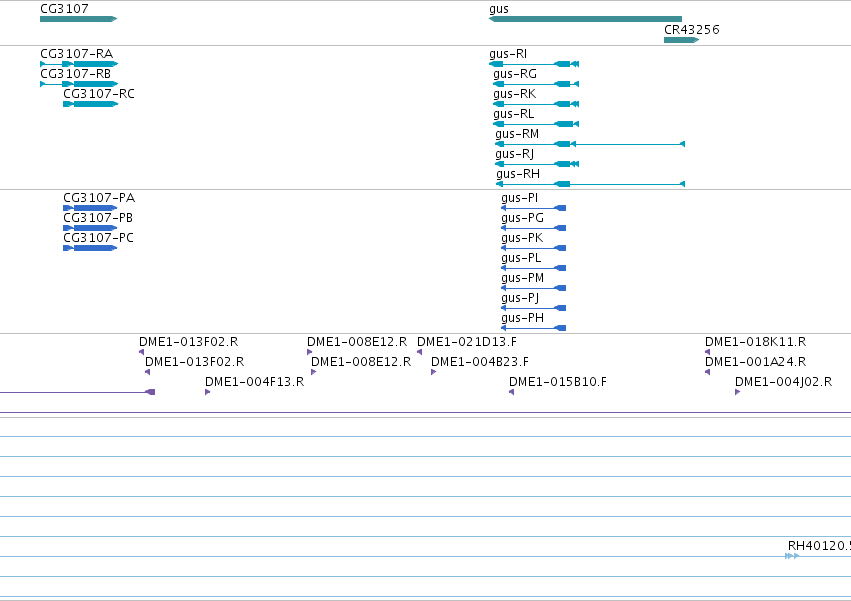Pick the CG3107-PB protein feature
851x601 pixels.
(x=90, y=228)
